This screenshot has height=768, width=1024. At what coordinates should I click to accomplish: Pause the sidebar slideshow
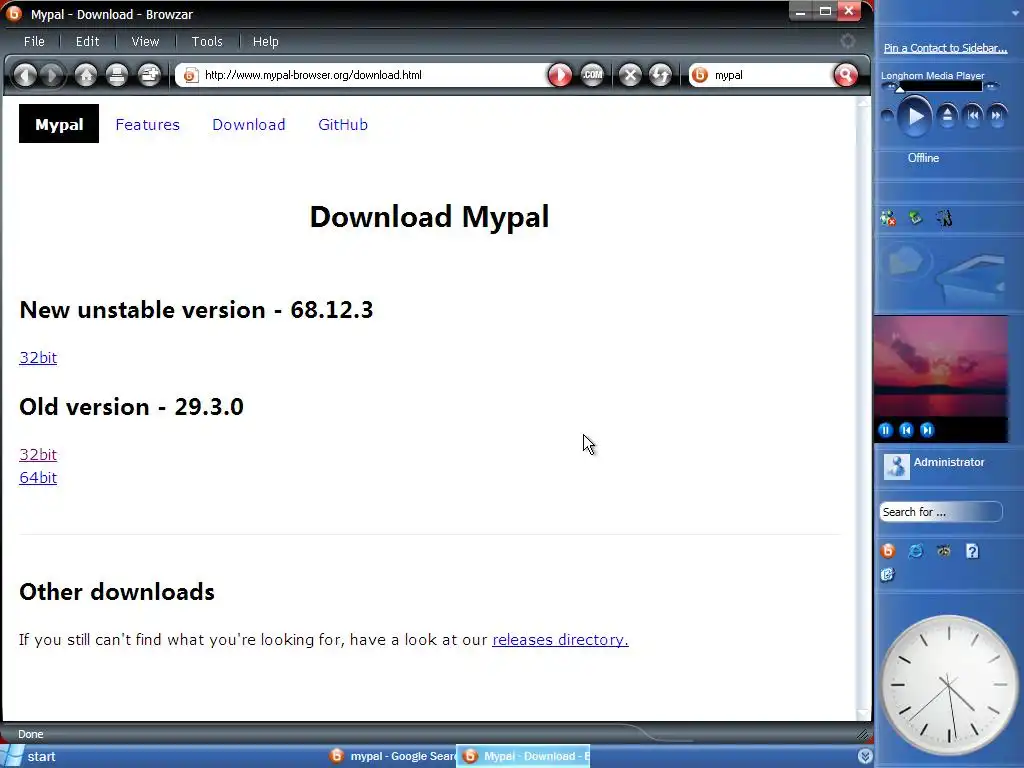click(x=886, y=430)
